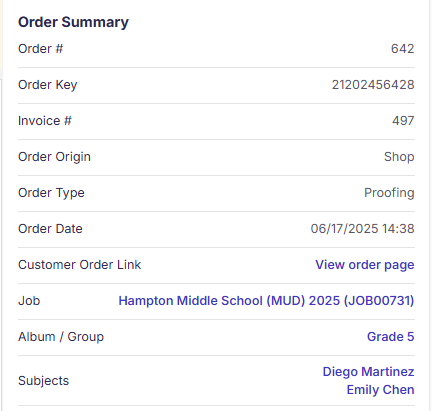This screenshot has height=411, width=432.
Task: Click the Subjects label
Action: (43, 381)
